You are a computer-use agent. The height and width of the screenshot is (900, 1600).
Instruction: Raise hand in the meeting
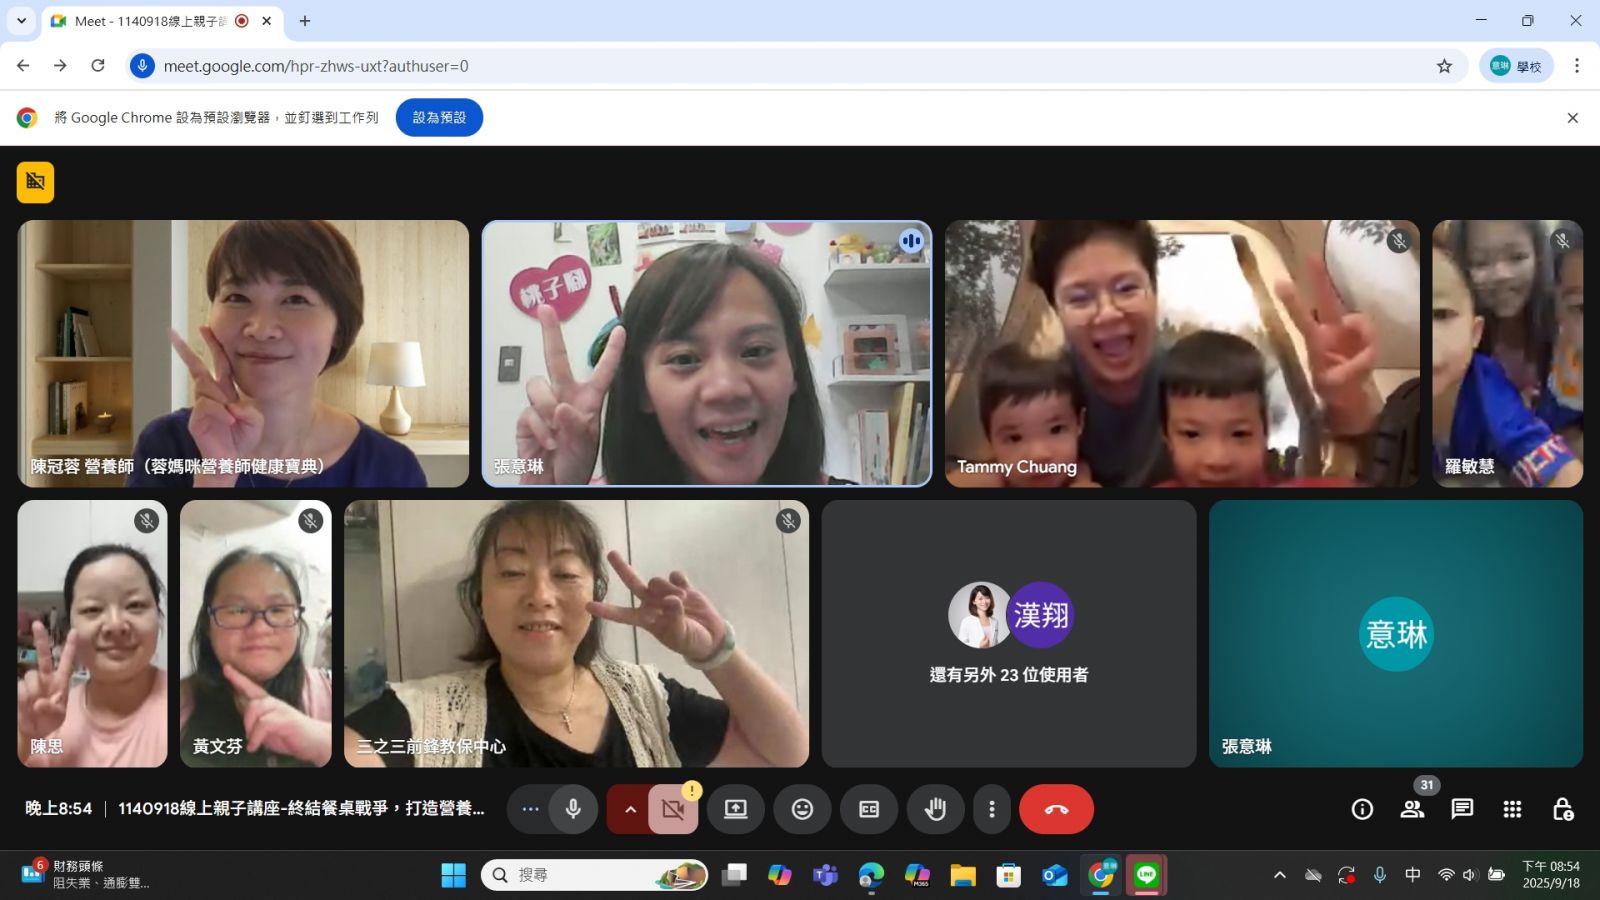(935, 809)
